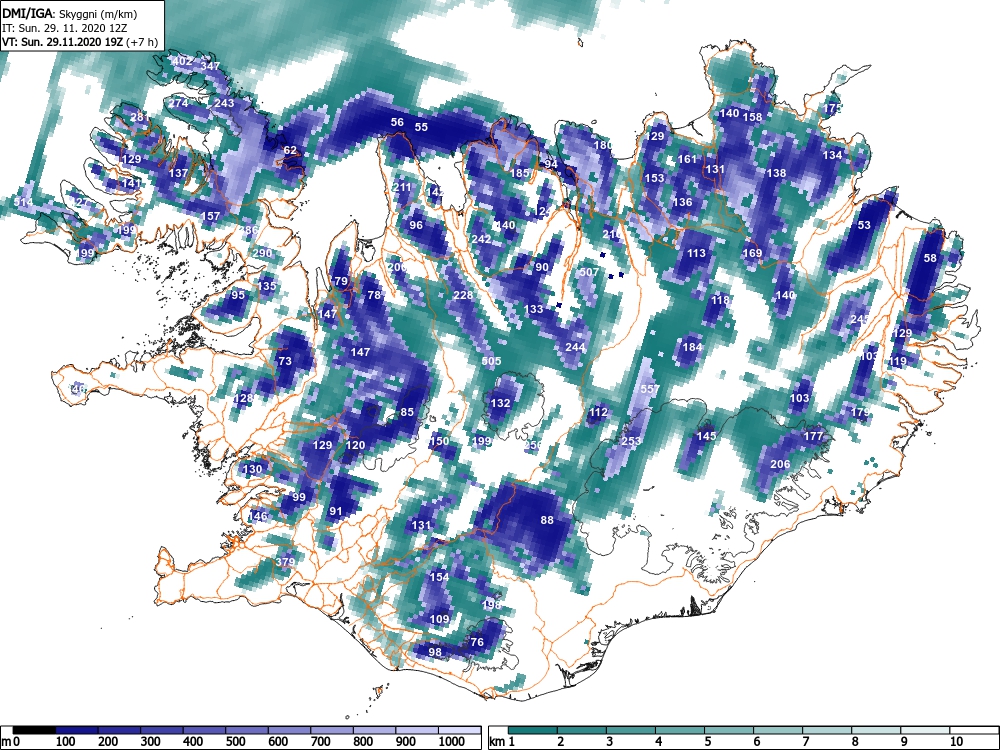Click the '228' visibility value
This screenshot has height=750, width=1000.
tap(463, 295)
